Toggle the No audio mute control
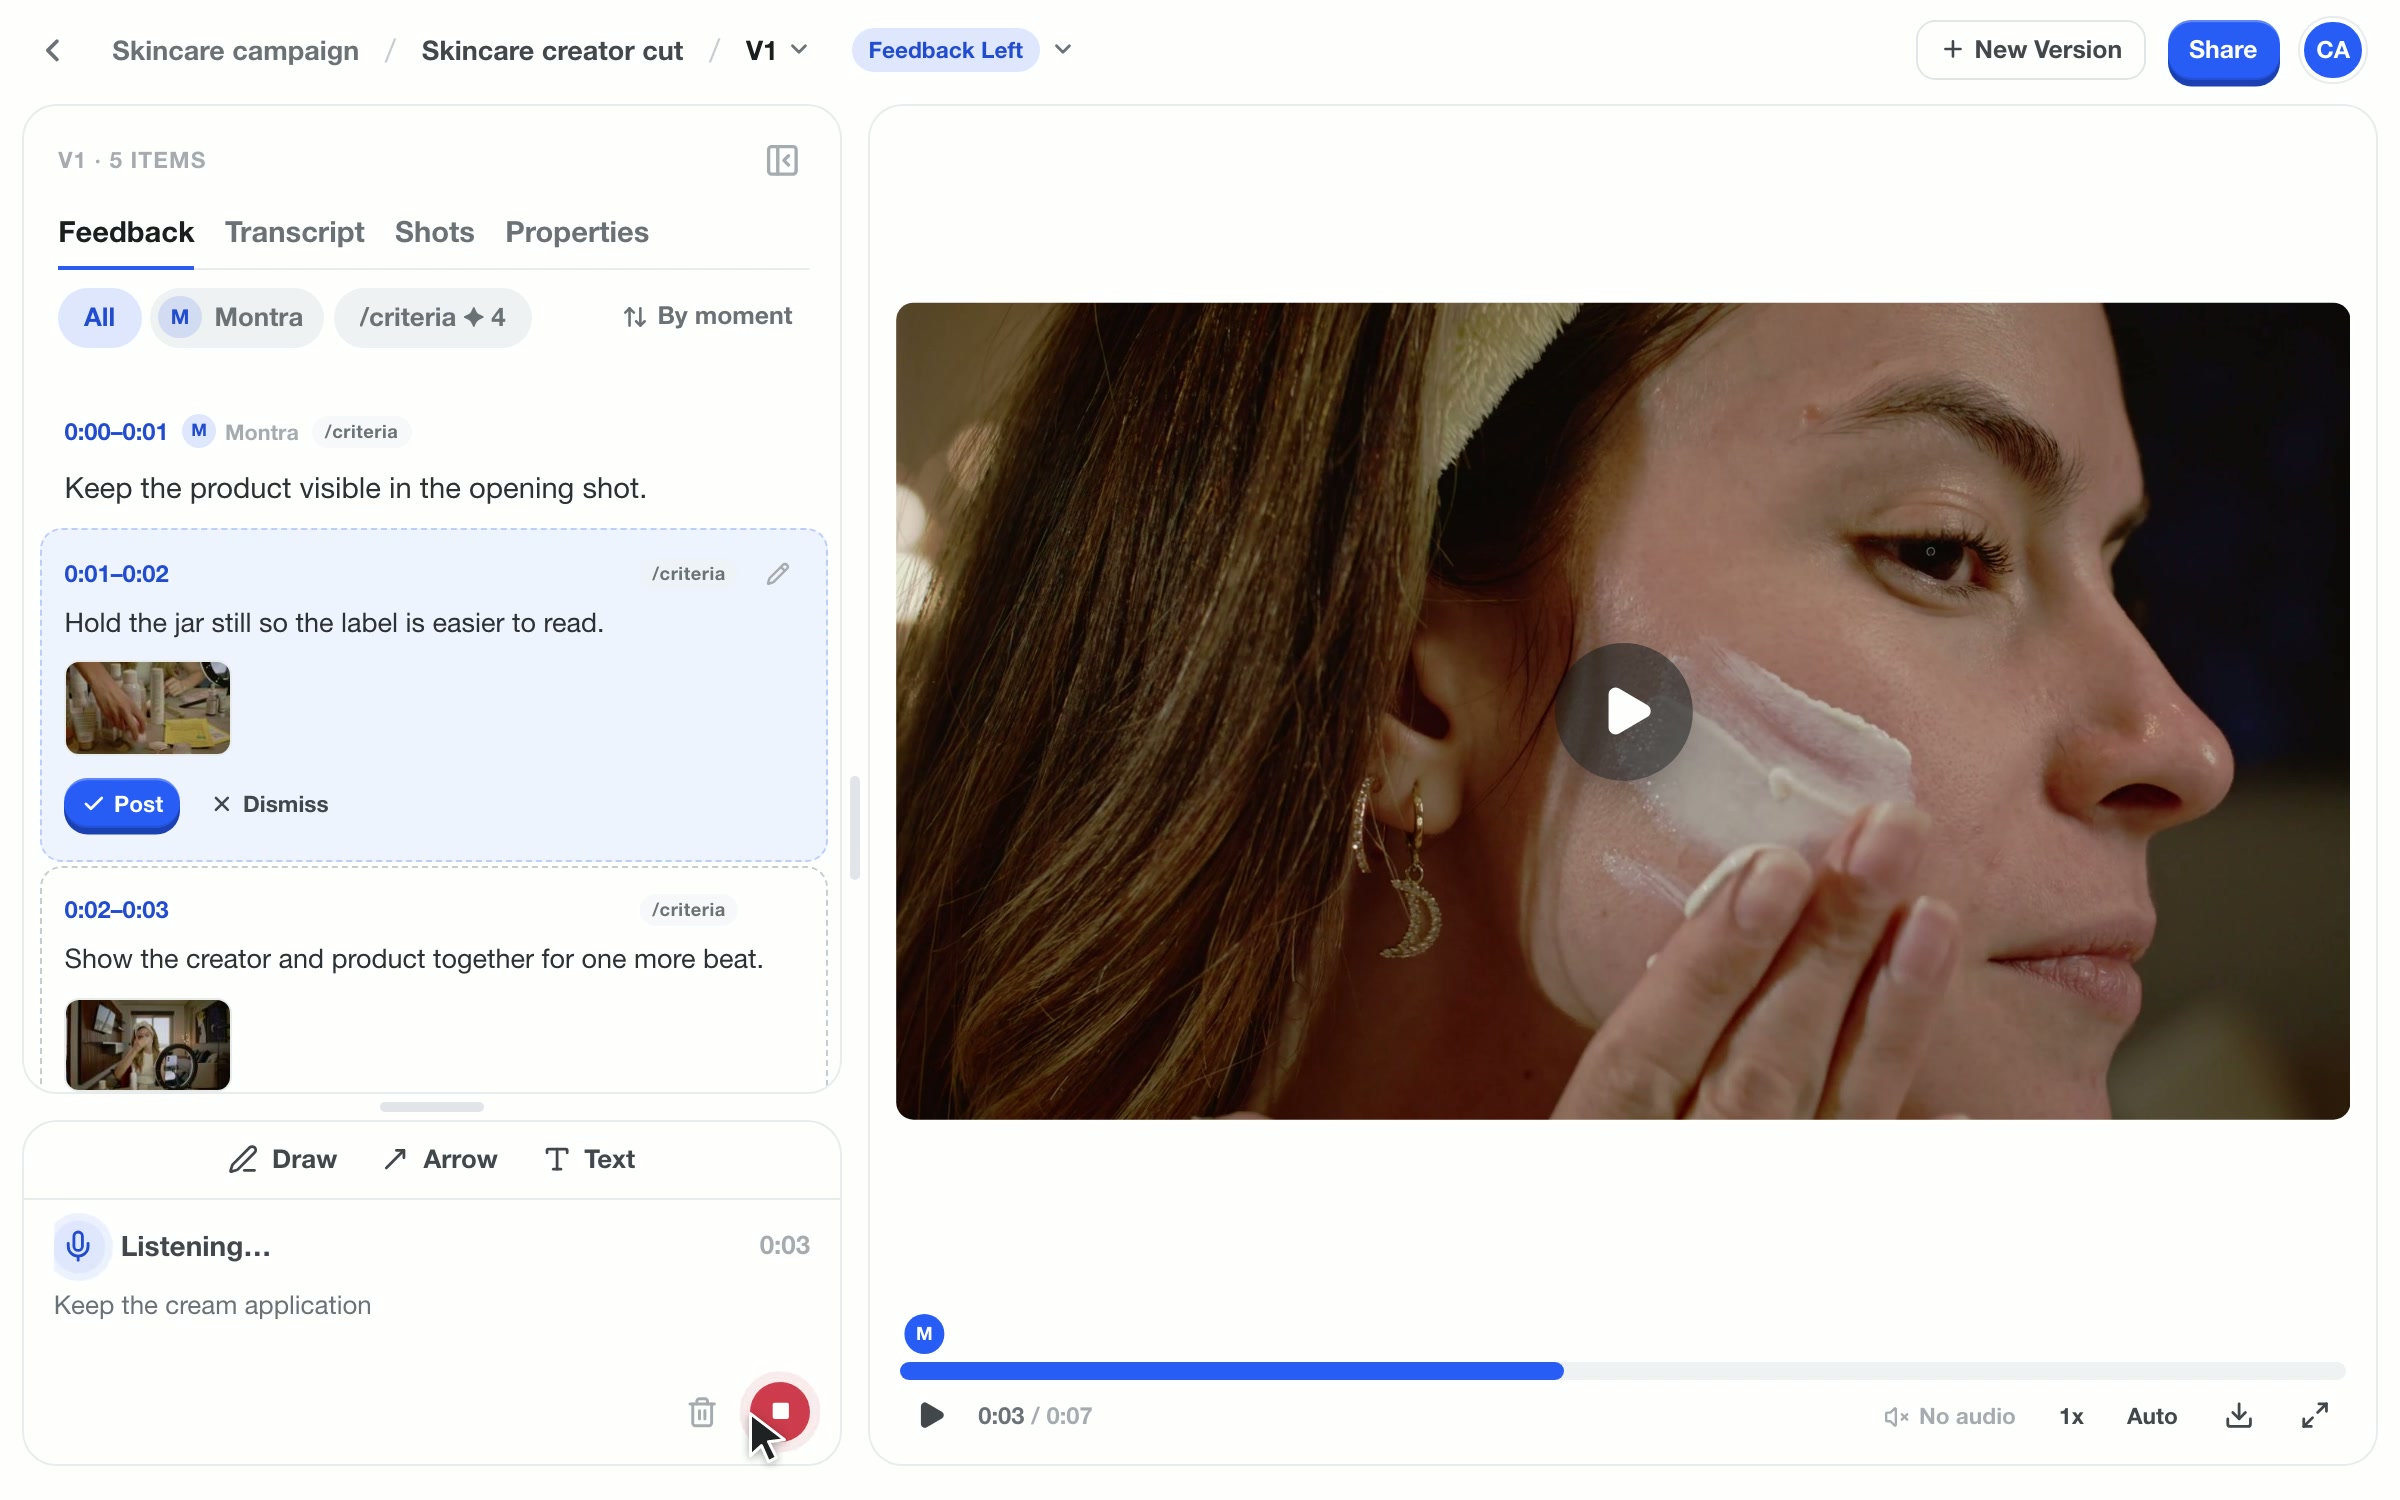2400x1500 pixels. (1949, 1416)
